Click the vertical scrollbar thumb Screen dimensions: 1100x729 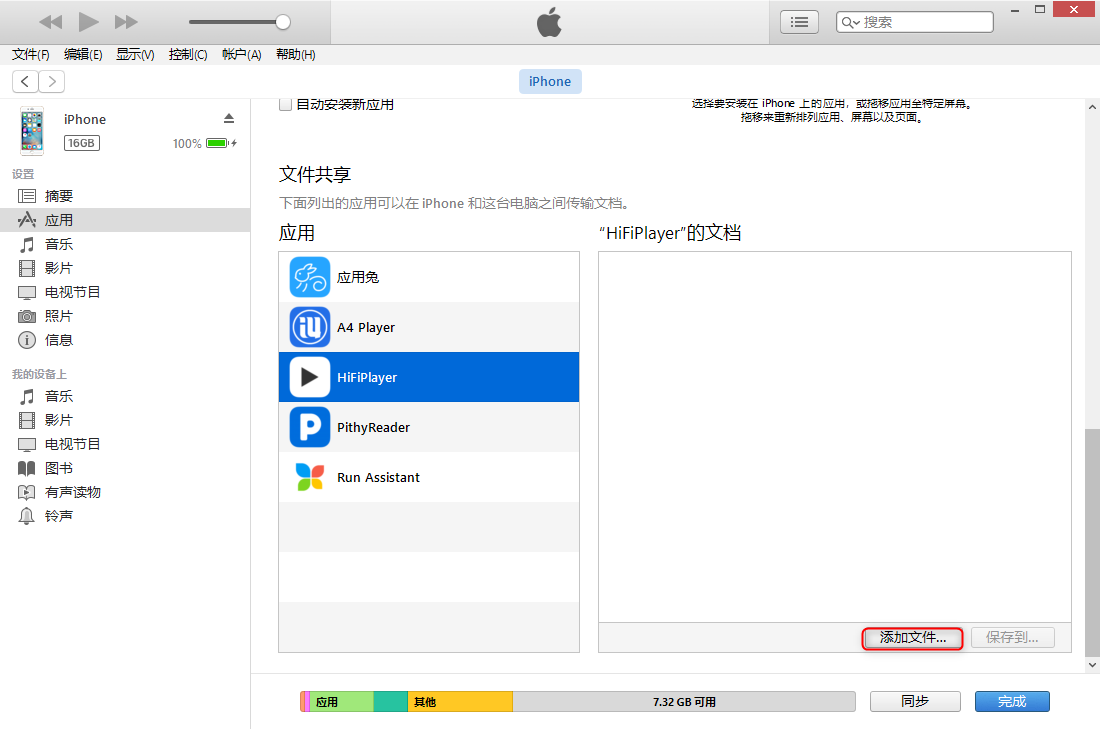[x=1092, y=541]
